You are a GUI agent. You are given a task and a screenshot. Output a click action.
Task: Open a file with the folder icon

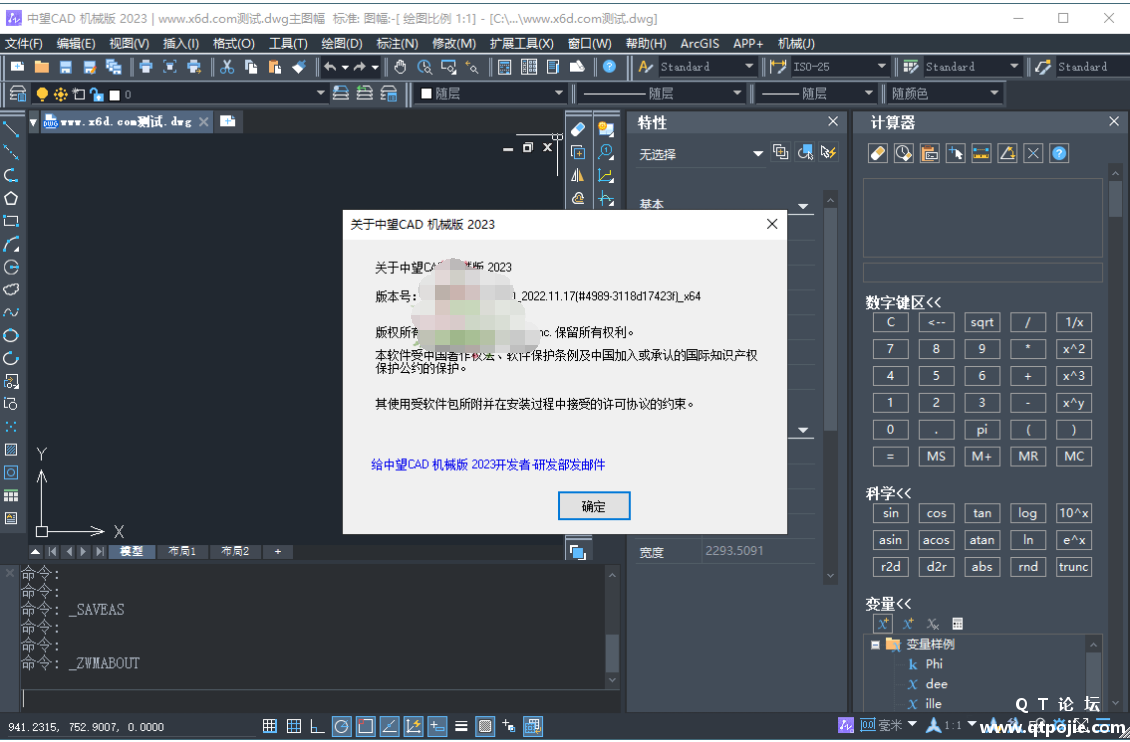pyautogui.click(x=42, y=67)
